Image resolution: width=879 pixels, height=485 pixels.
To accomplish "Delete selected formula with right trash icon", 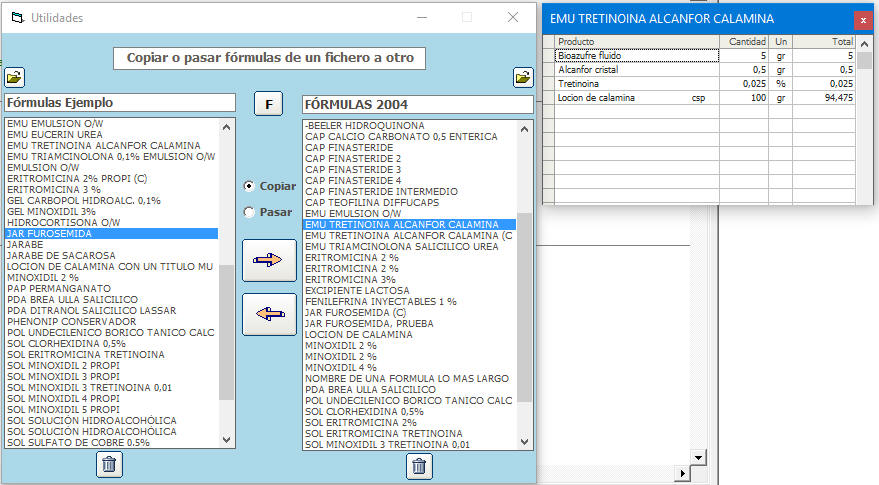I will (x=419, y=466).
